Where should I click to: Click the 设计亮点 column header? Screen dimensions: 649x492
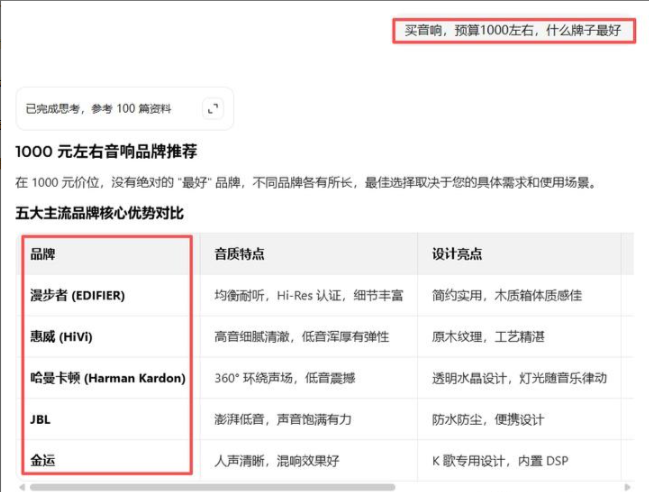(456, 254)
